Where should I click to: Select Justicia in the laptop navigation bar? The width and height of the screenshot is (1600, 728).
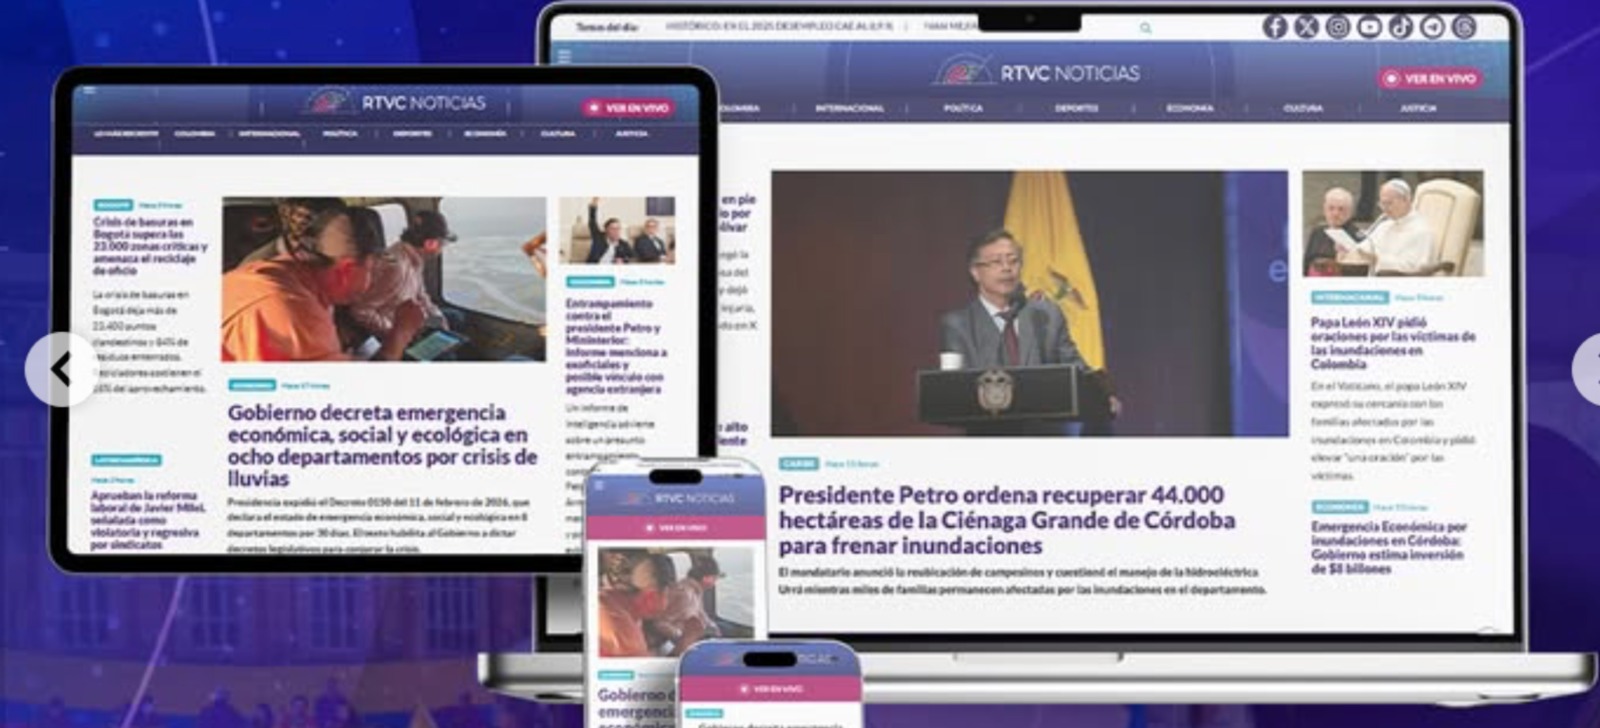coord(1418,108)
